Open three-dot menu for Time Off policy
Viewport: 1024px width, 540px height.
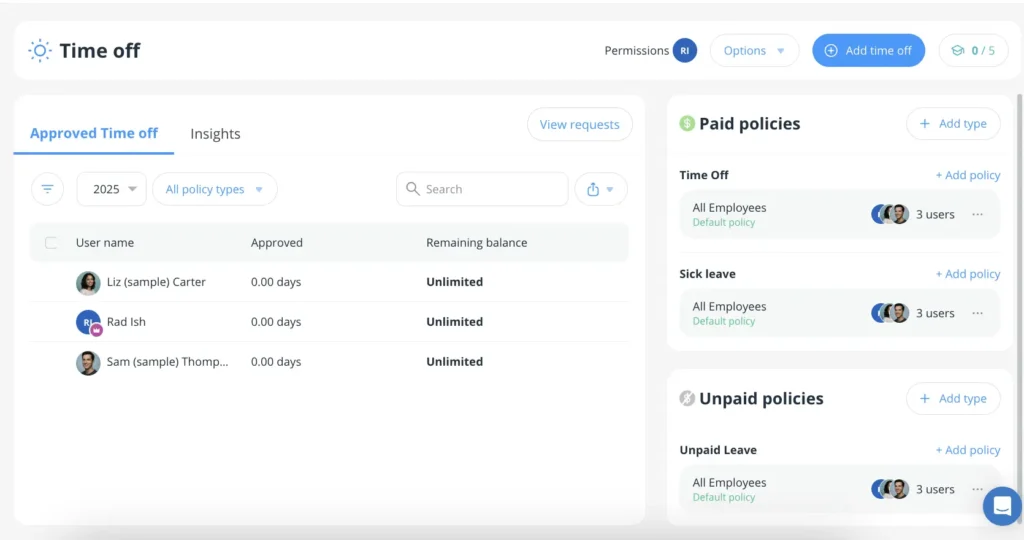click(977, 214)
